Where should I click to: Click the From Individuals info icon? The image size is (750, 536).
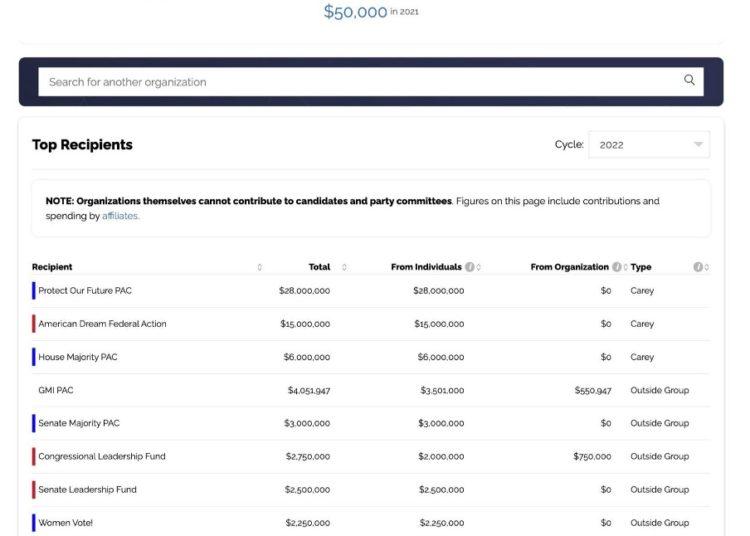tap(470, 267)
